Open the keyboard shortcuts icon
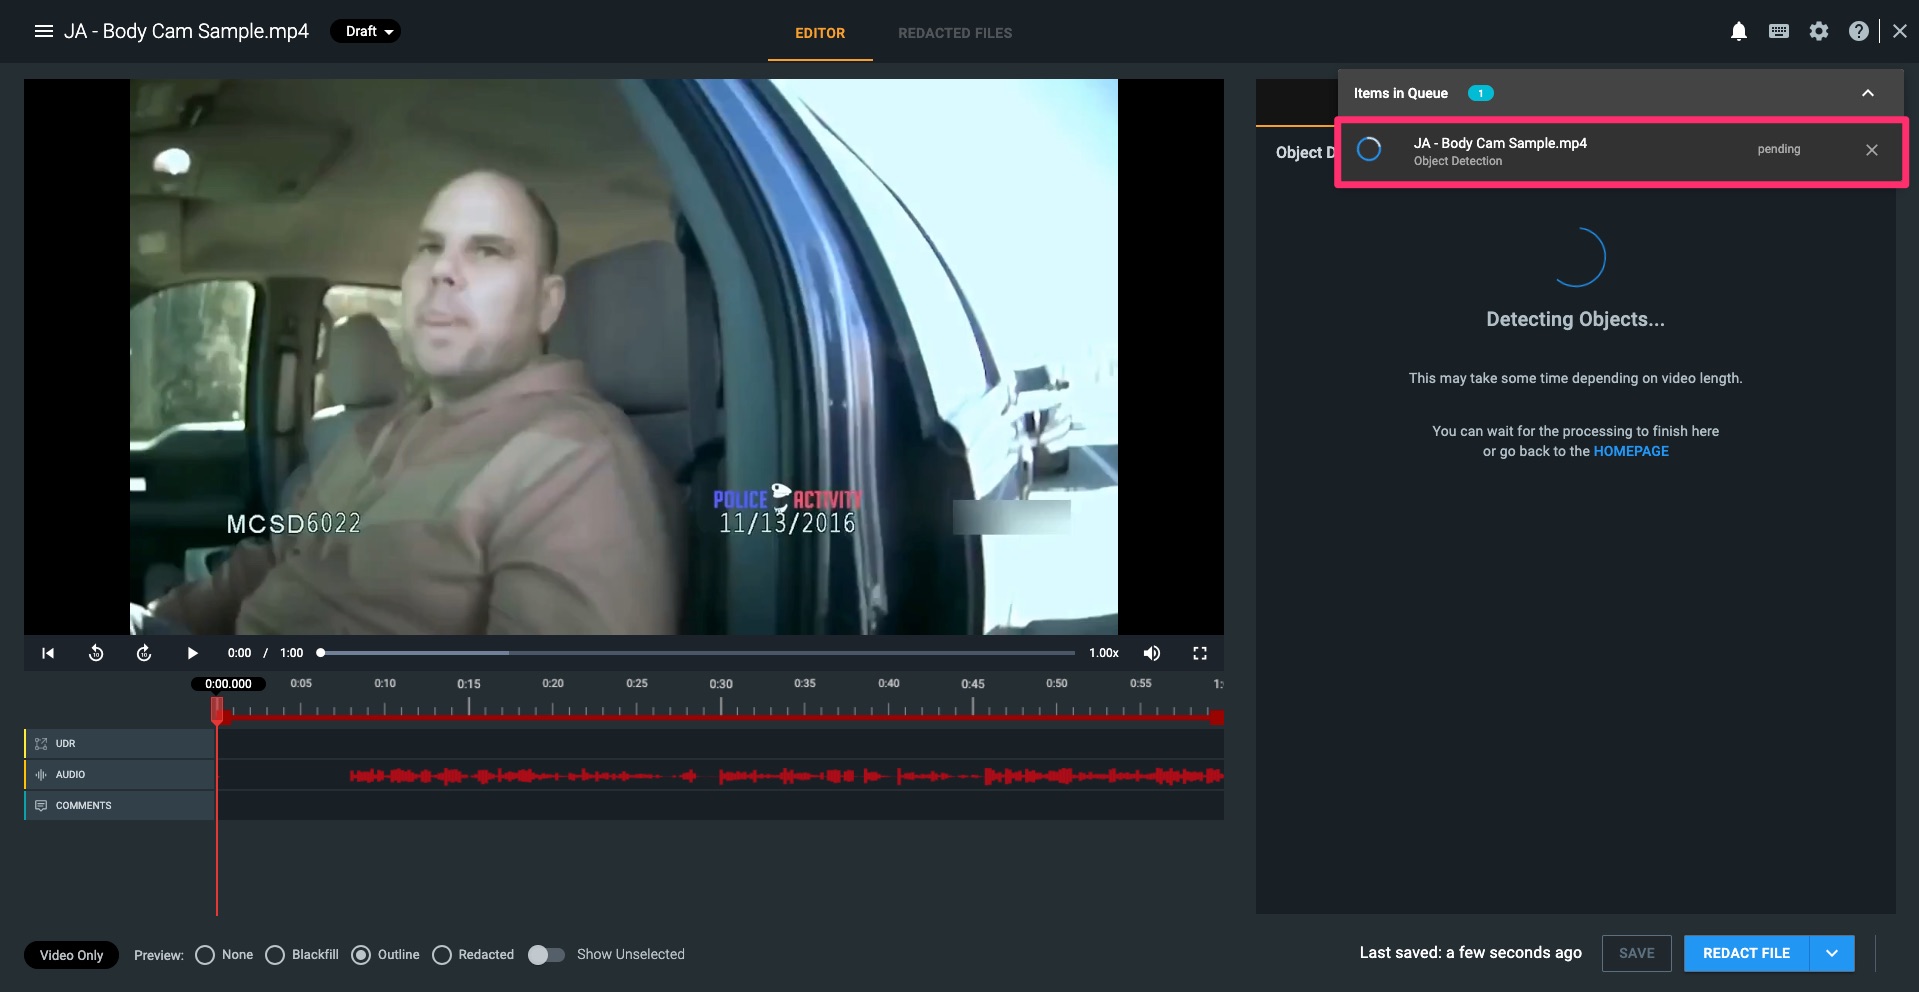1919x992 pixels. click(1779, 31)
